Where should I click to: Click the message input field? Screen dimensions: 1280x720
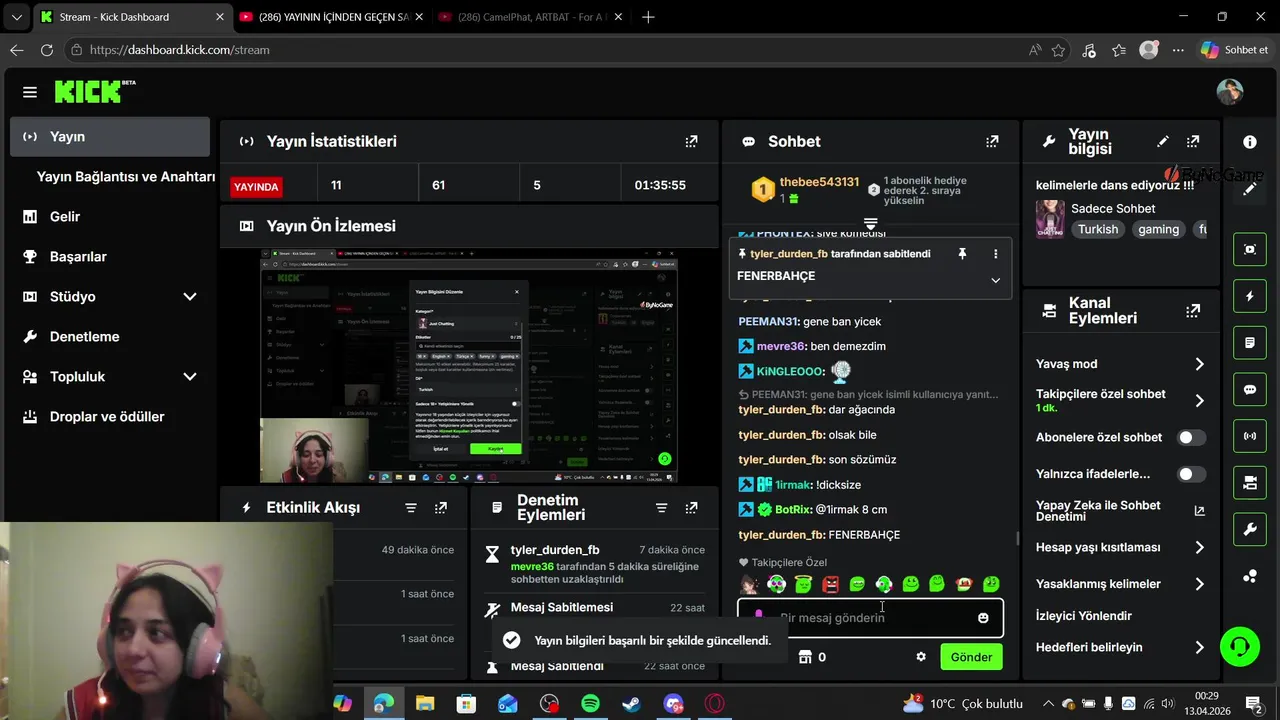[870, 618]
